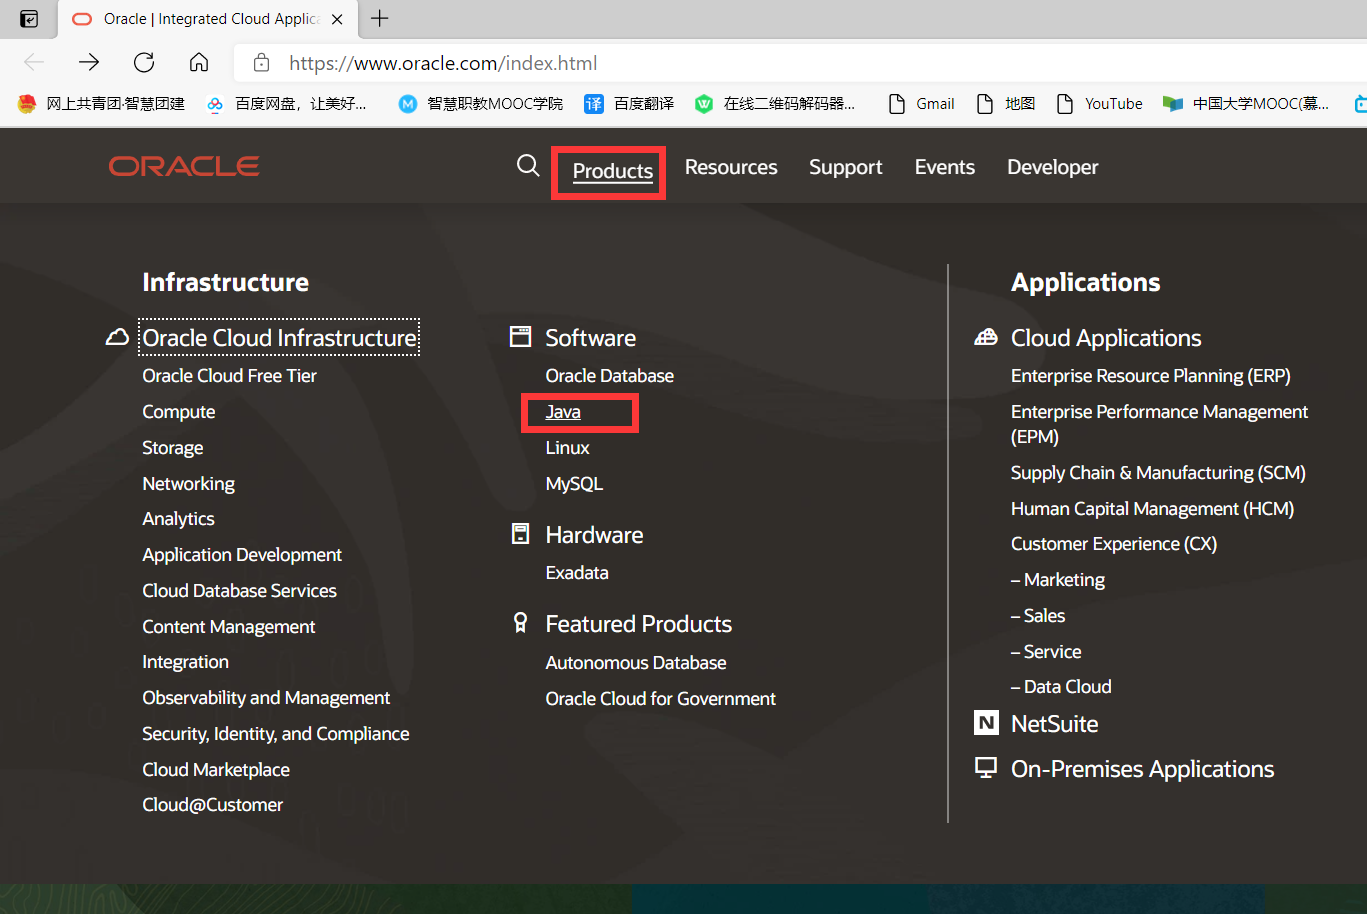Click the On-Premises Applications monitor icon
This screenshot has width=1367, height=914.
986,768
